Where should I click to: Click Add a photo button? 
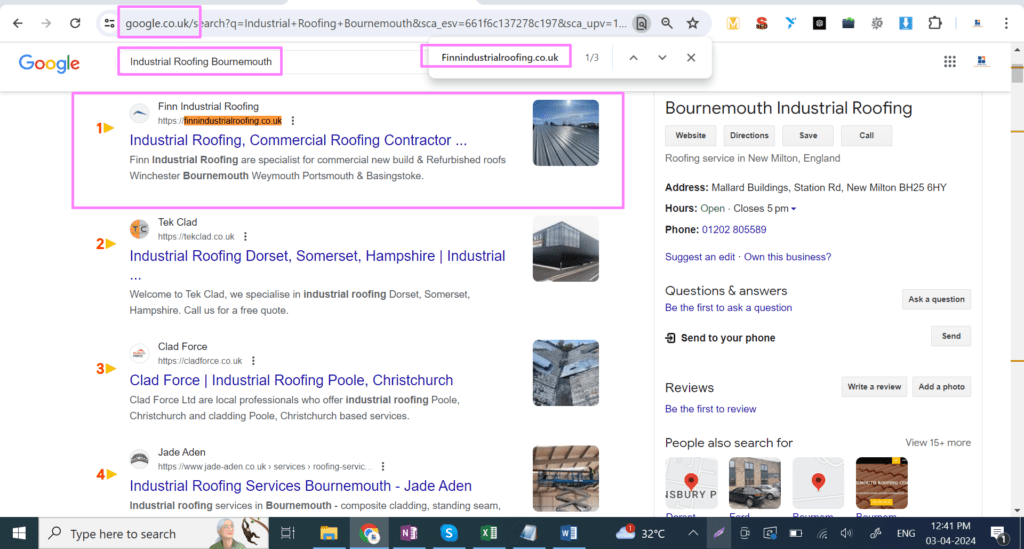click(x=941, y=386)
